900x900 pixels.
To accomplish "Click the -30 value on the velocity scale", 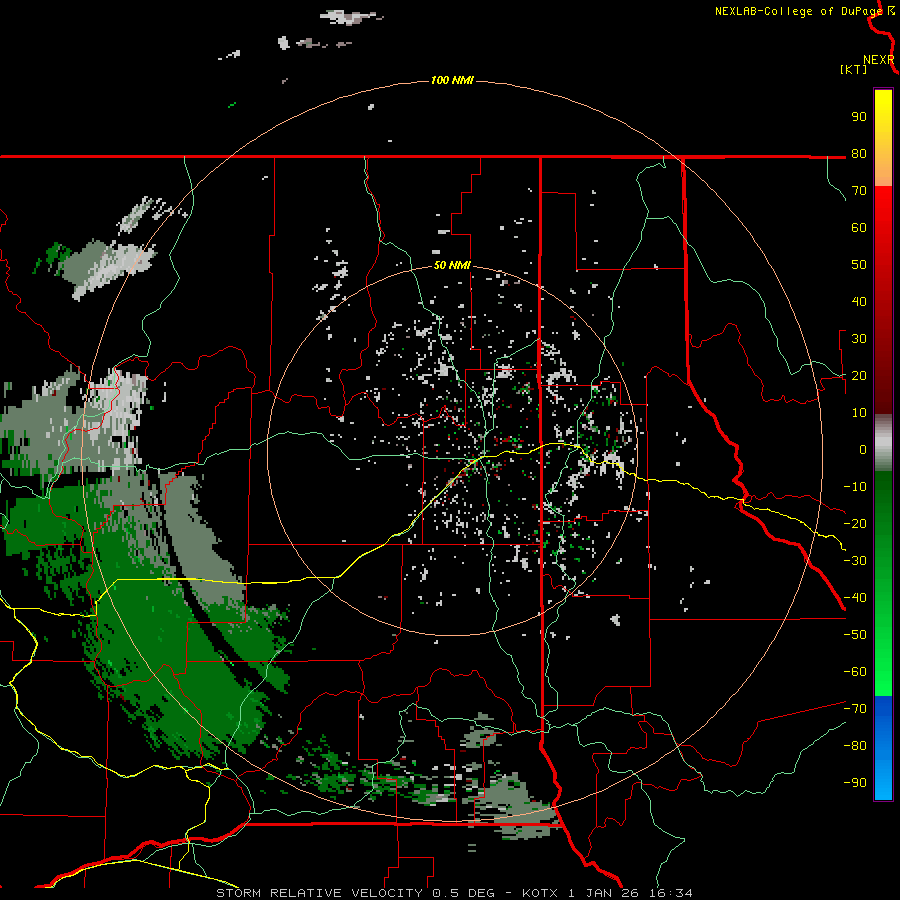I will click(855, 561).
